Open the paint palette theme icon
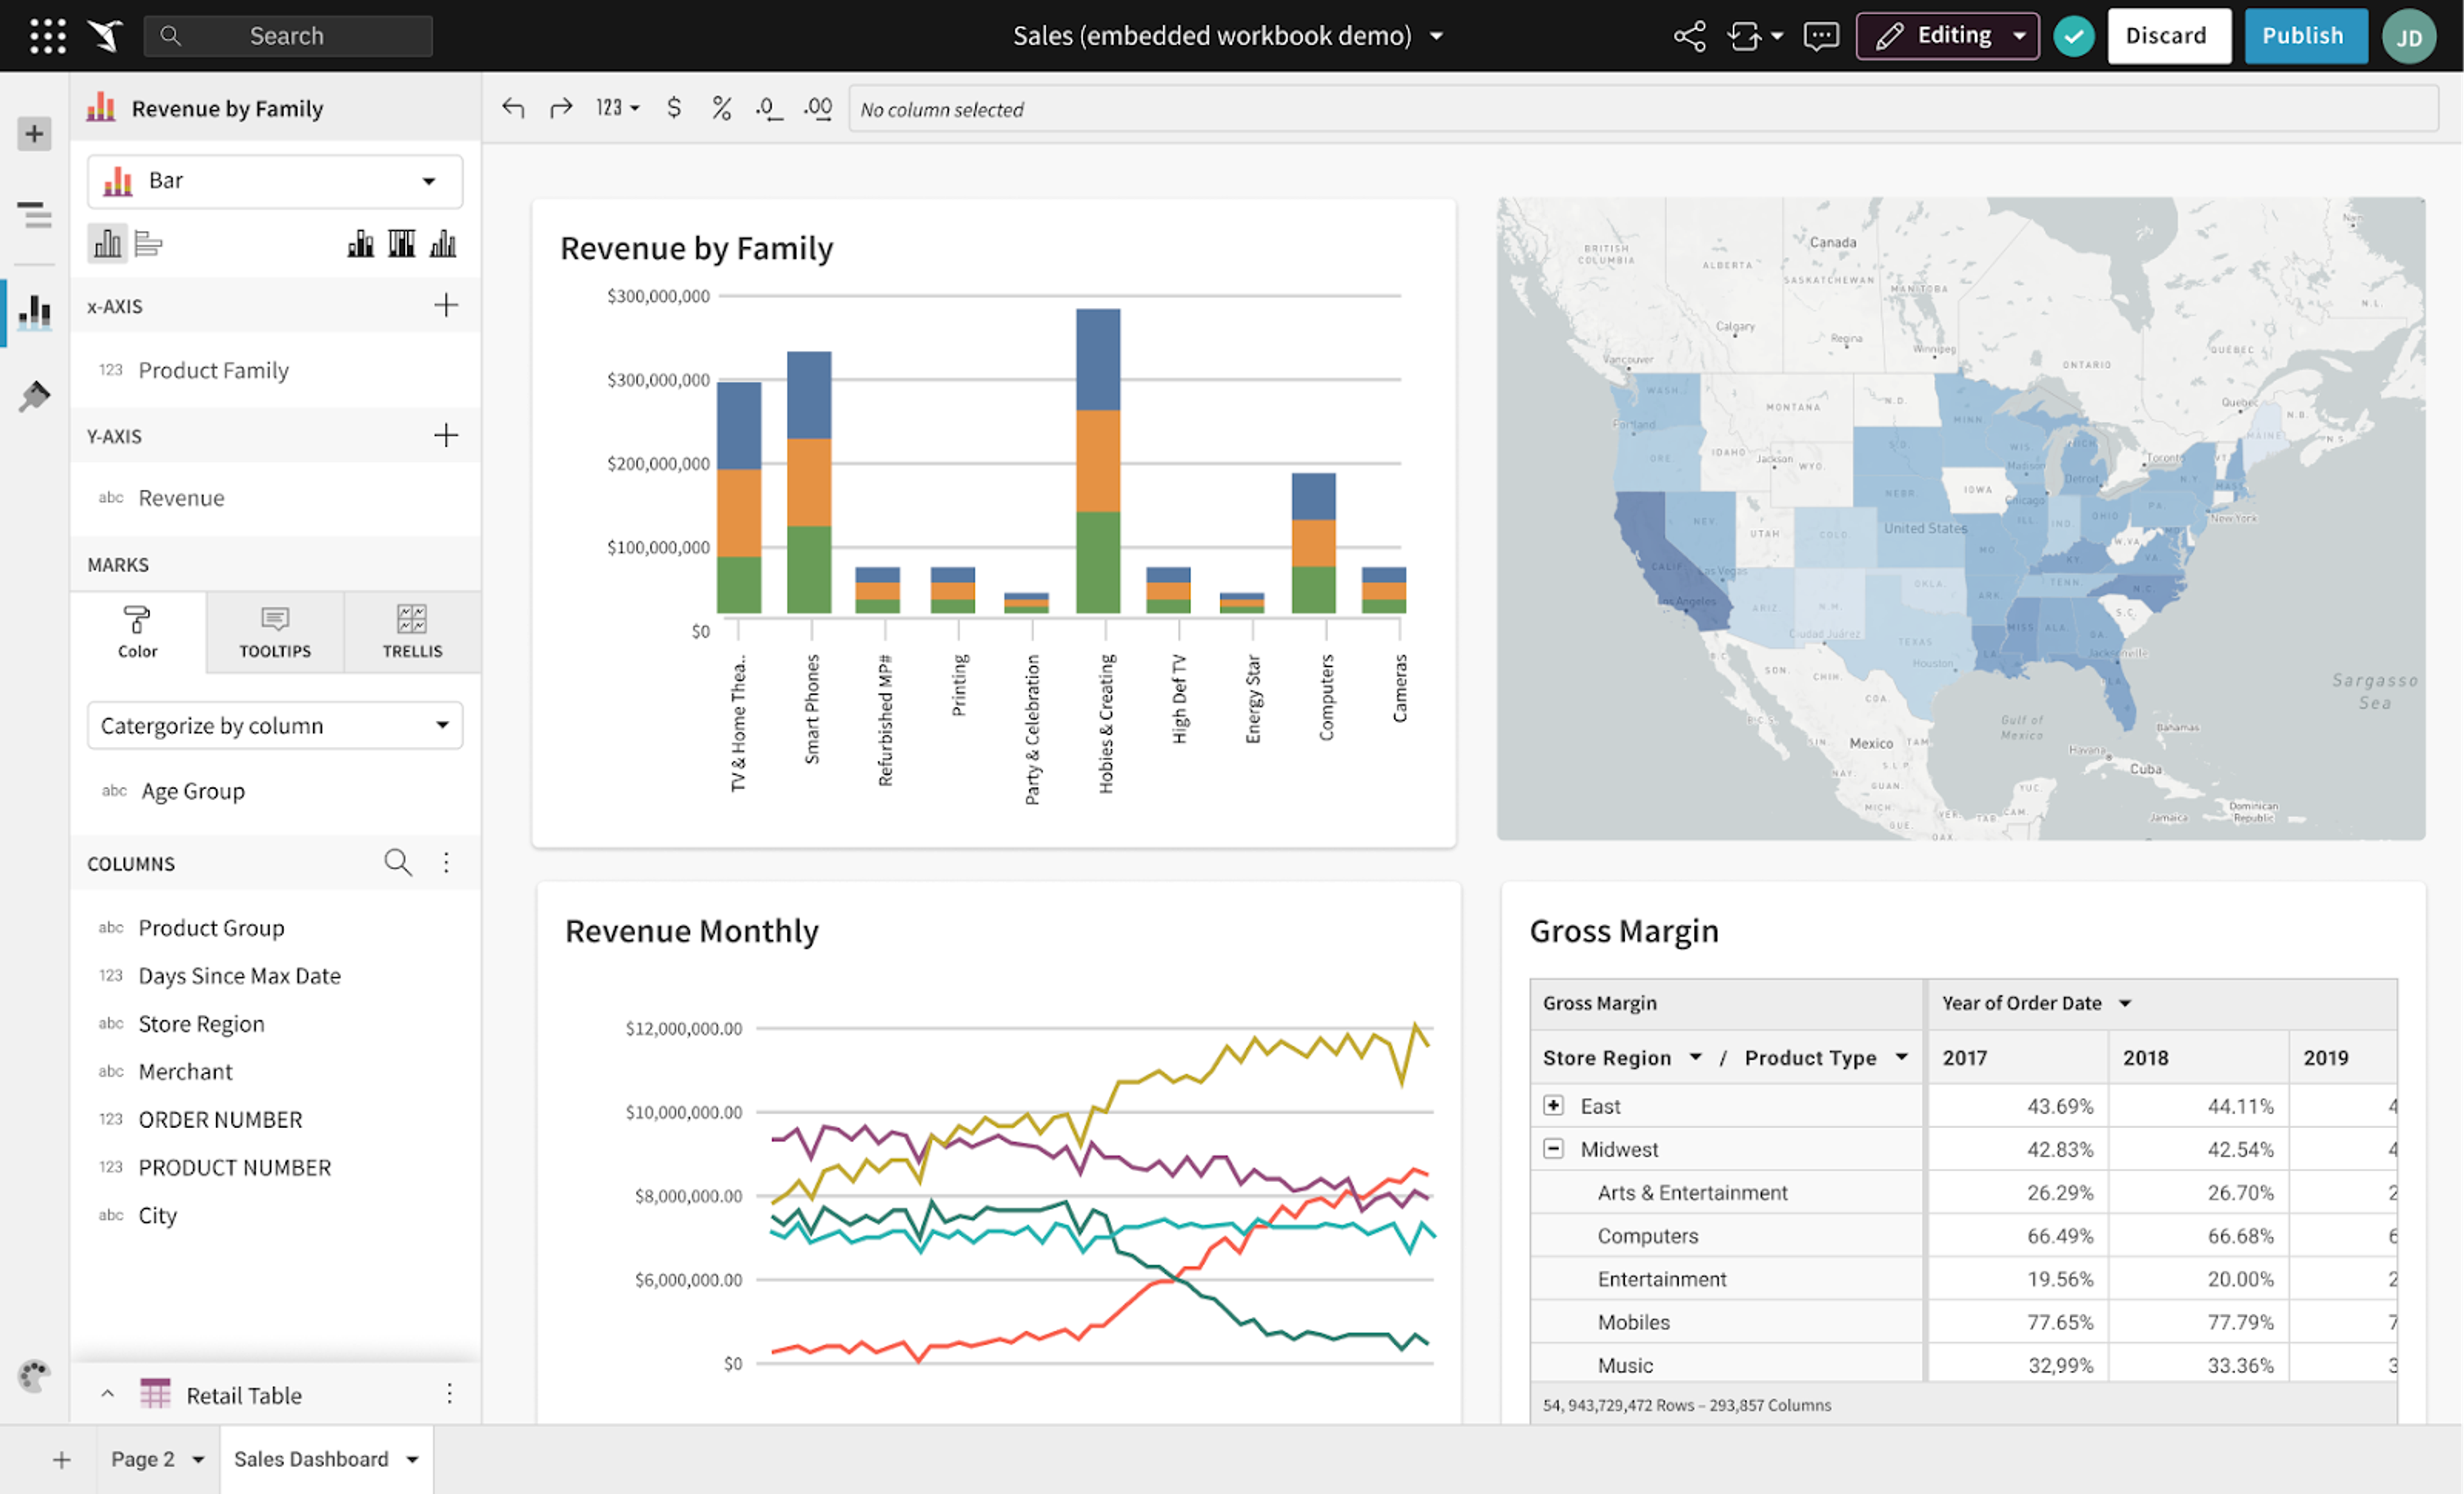The image size is (2464, 1494). [x=34, y=1376]
